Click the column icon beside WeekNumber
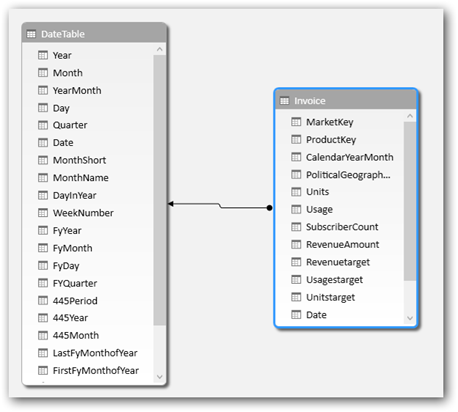 click(x=43, y=213)
